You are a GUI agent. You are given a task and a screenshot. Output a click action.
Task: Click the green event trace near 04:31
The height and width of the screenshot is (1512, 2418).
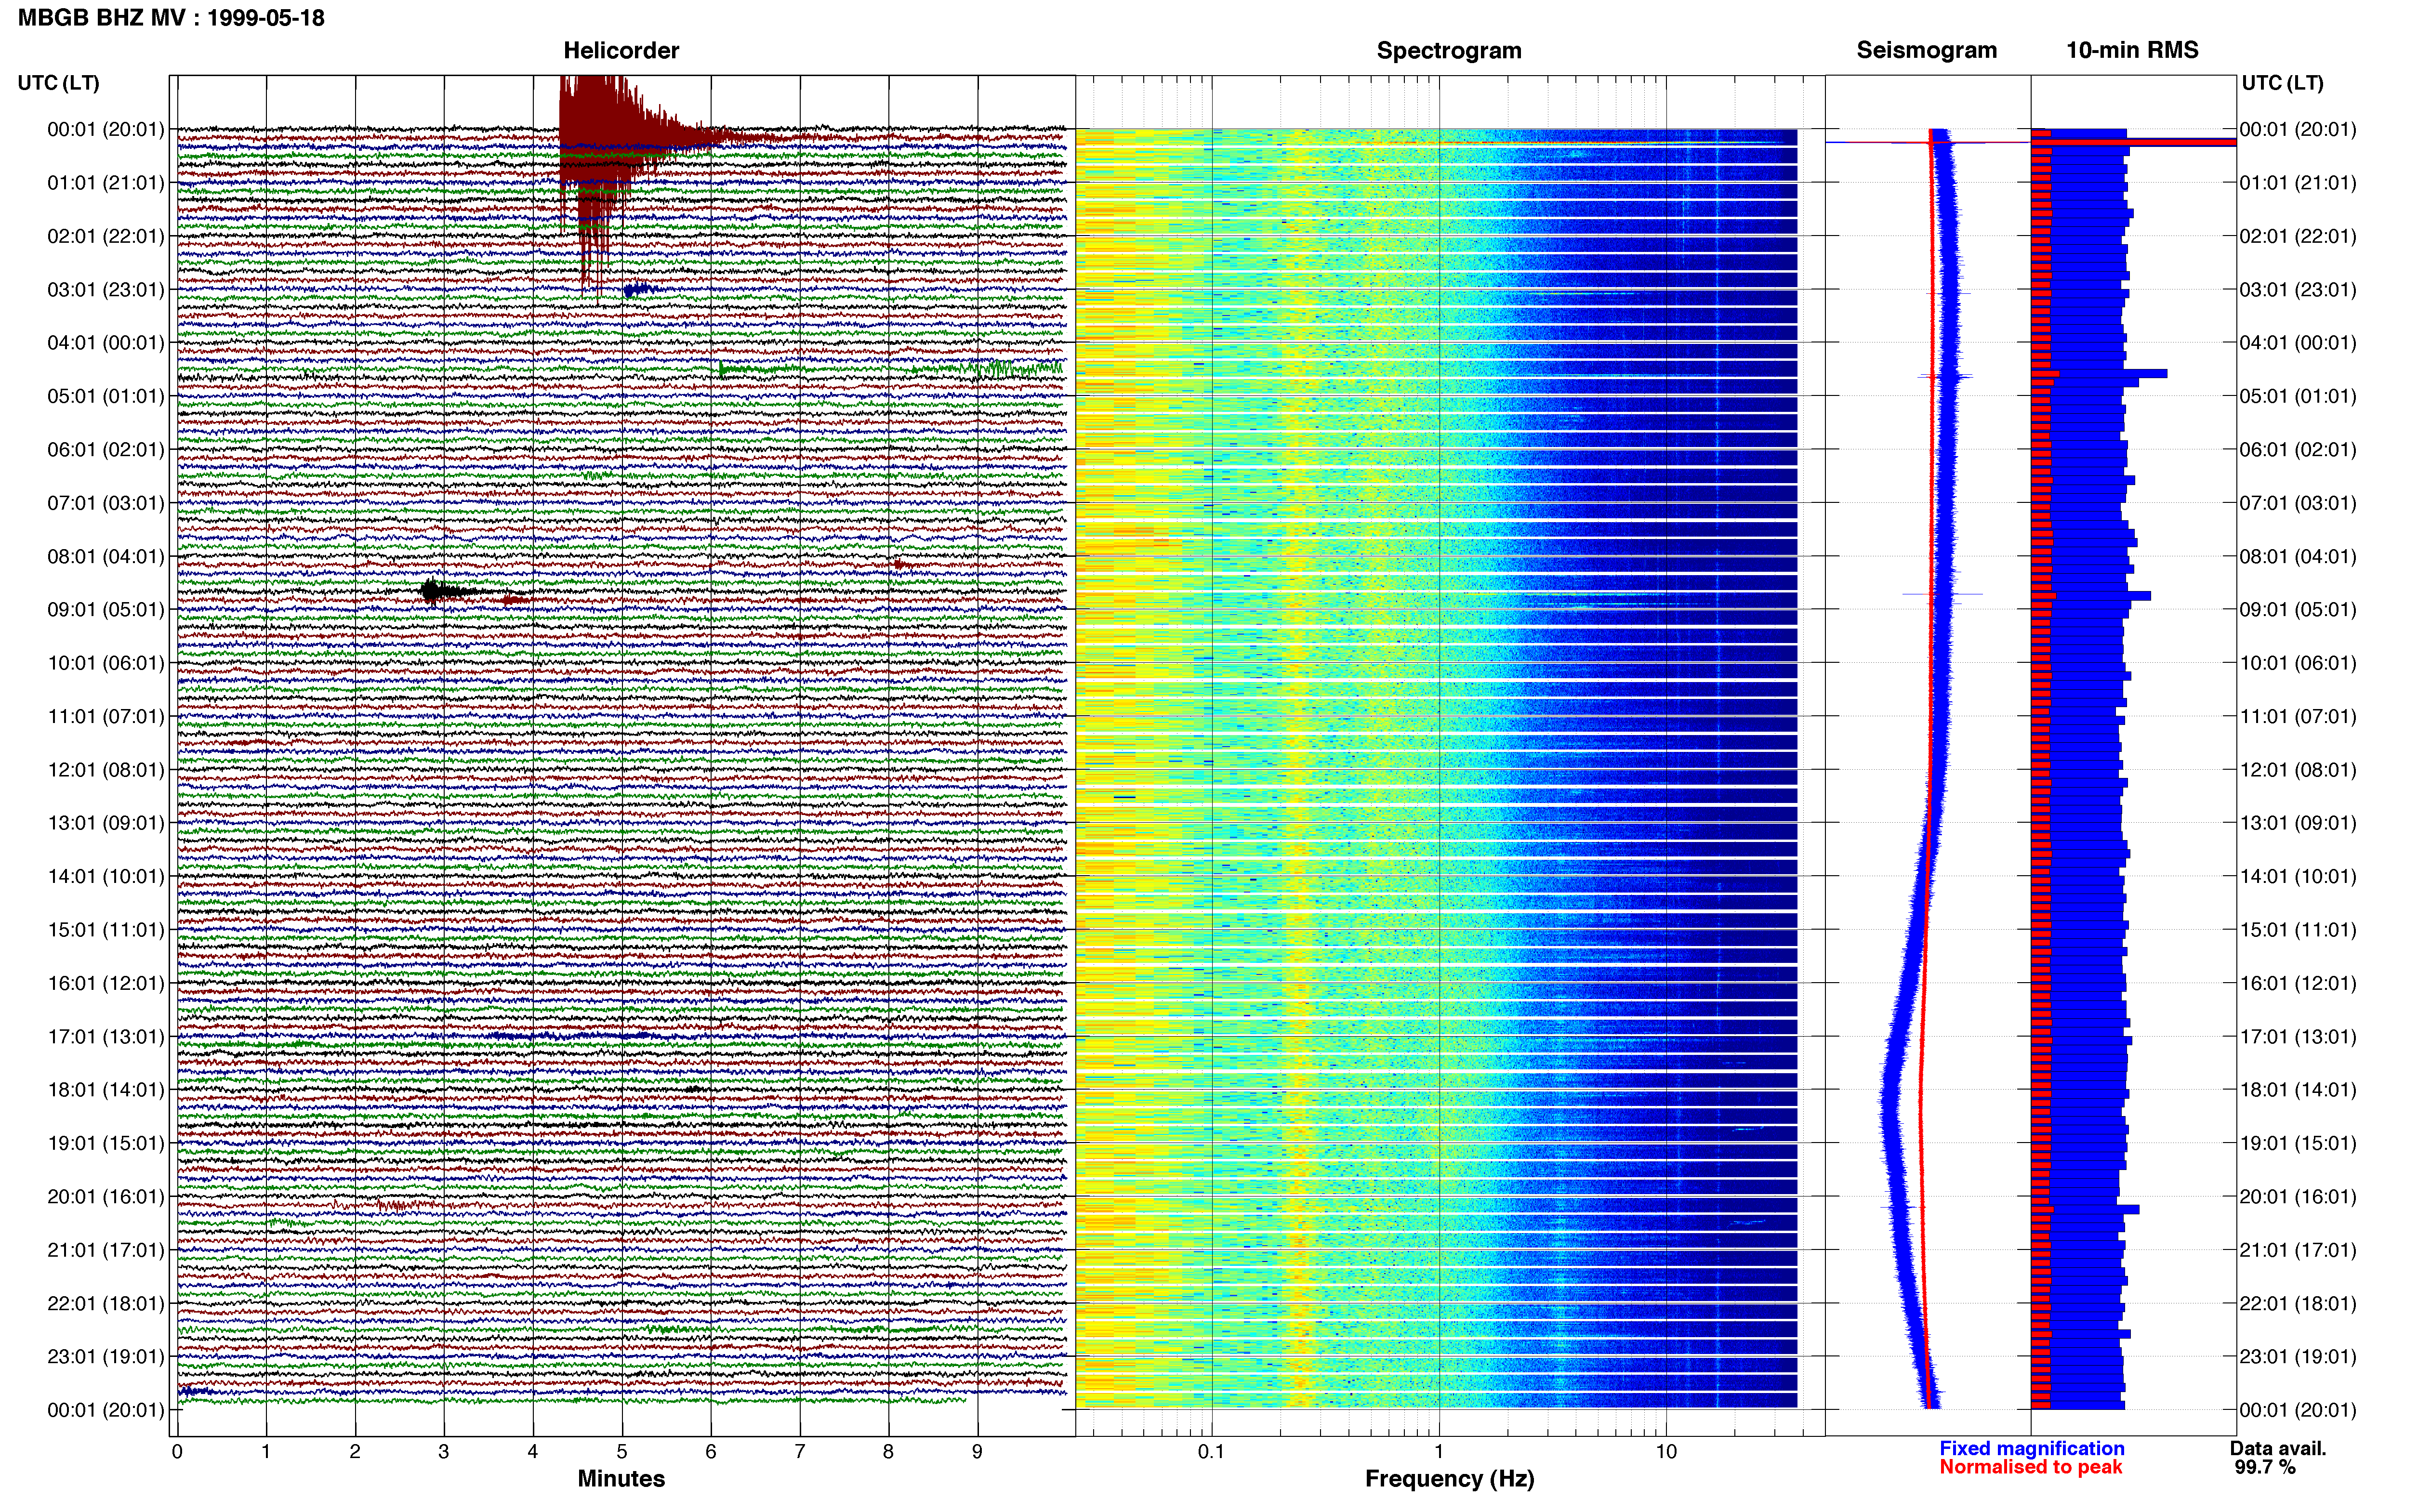890,369
